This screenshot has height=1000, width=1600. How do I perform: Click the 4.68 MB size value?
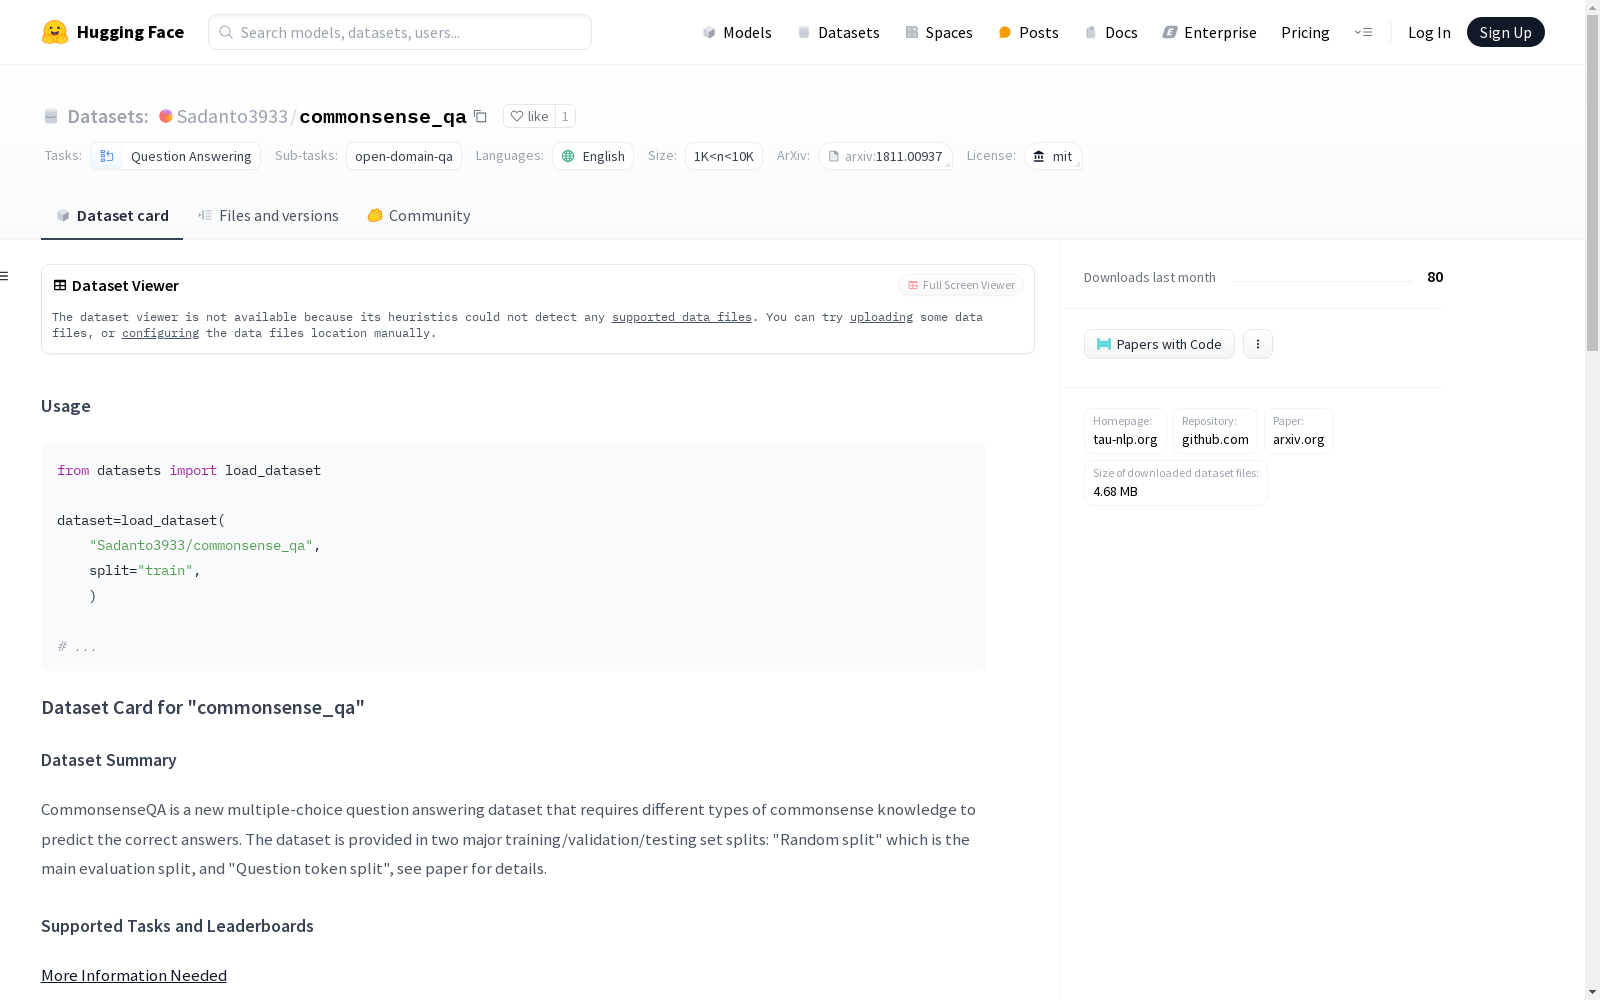pyautogui.click(x=1115, y=491)
